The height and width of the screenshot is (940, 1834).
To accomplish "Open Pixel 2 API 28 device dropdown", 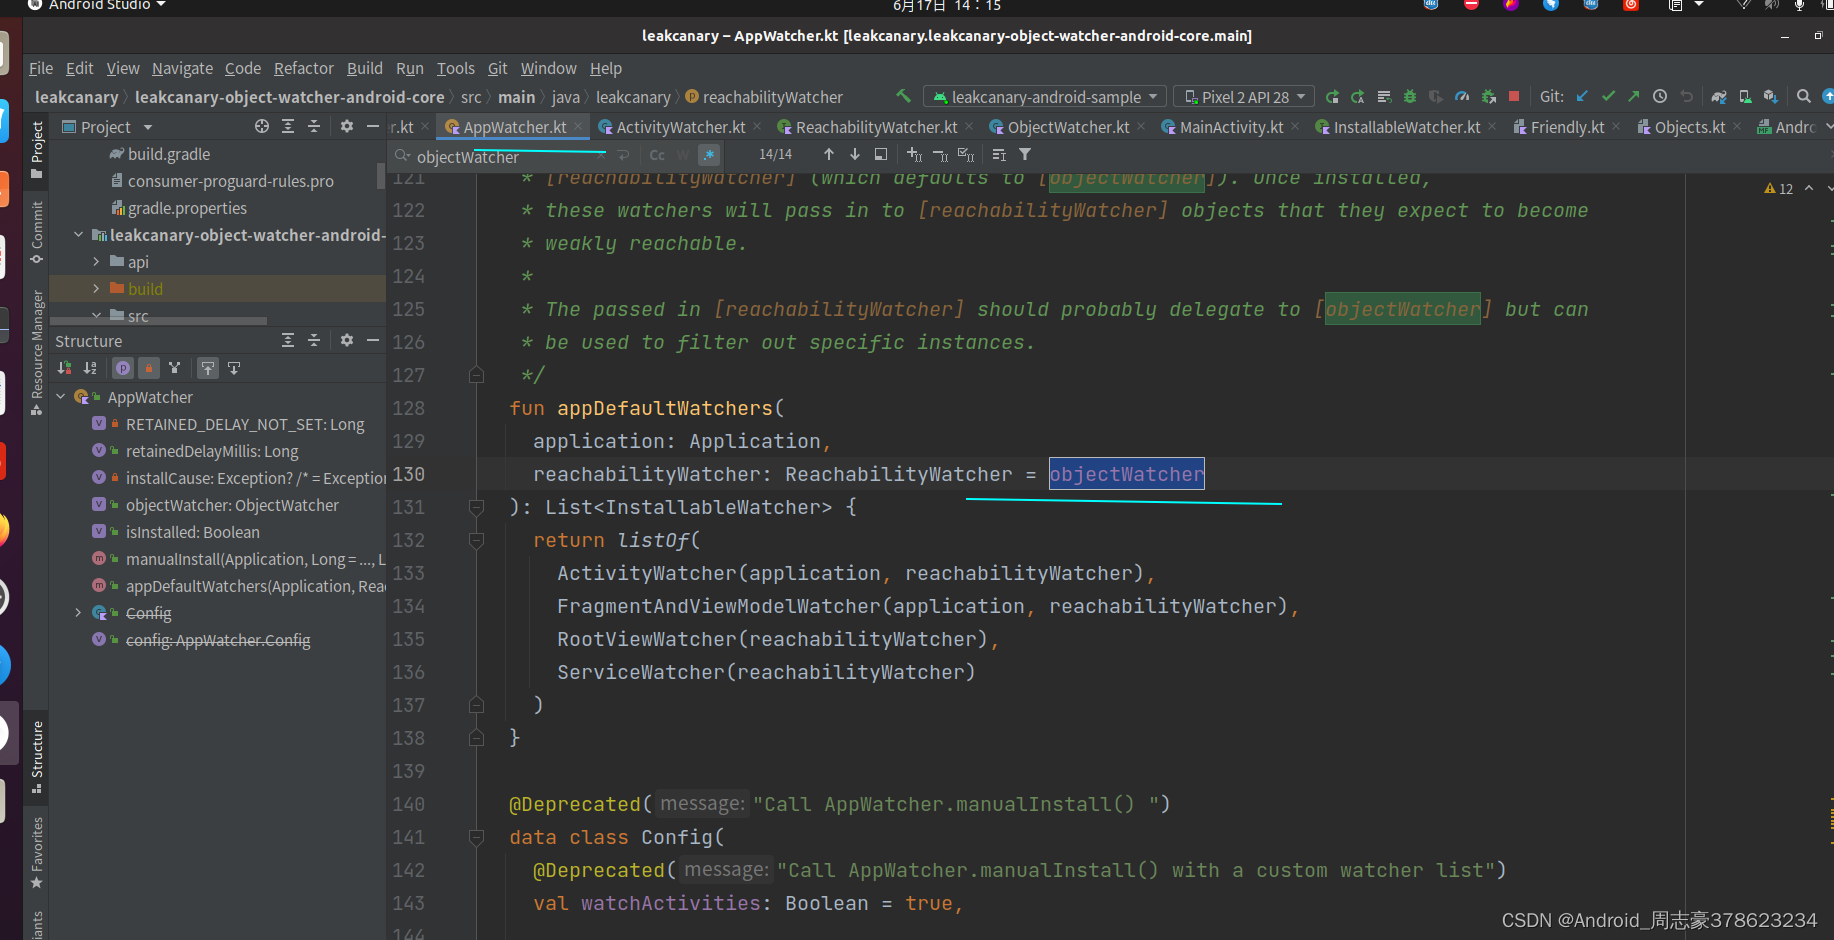I will (1244, 97).
